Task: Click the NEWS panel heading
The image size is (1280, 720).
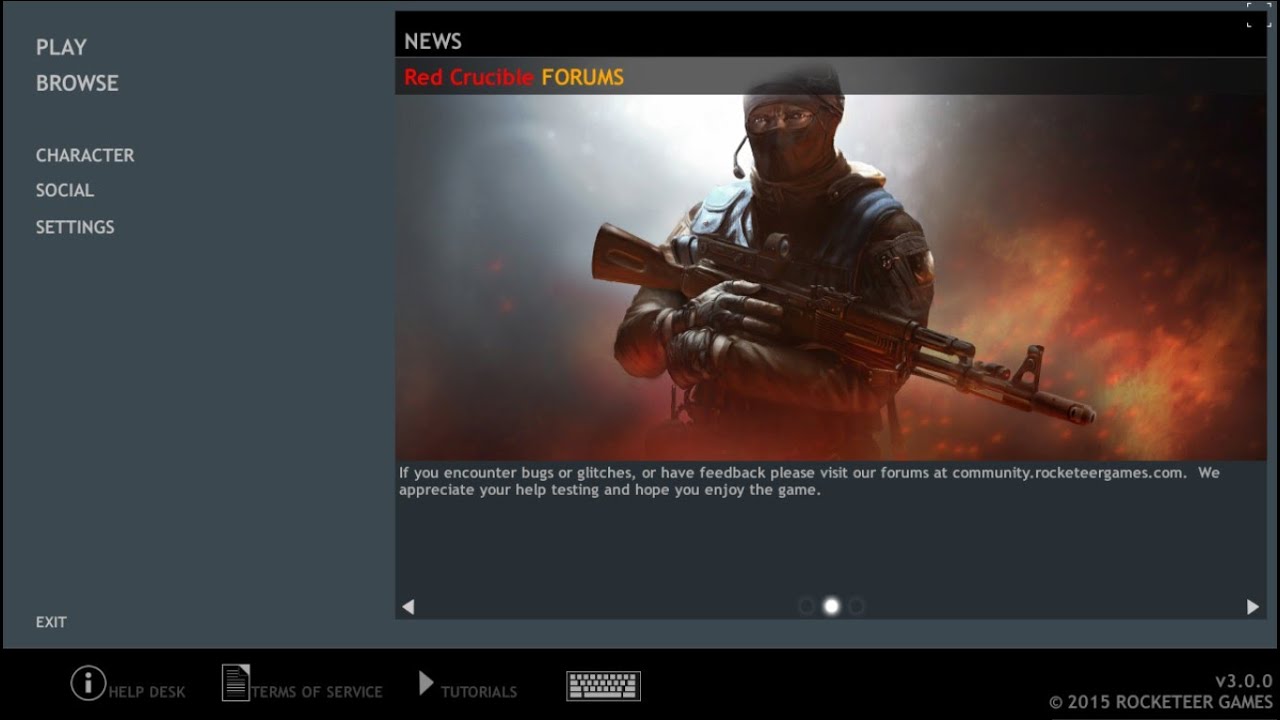Action: click(x=433, y=41)
